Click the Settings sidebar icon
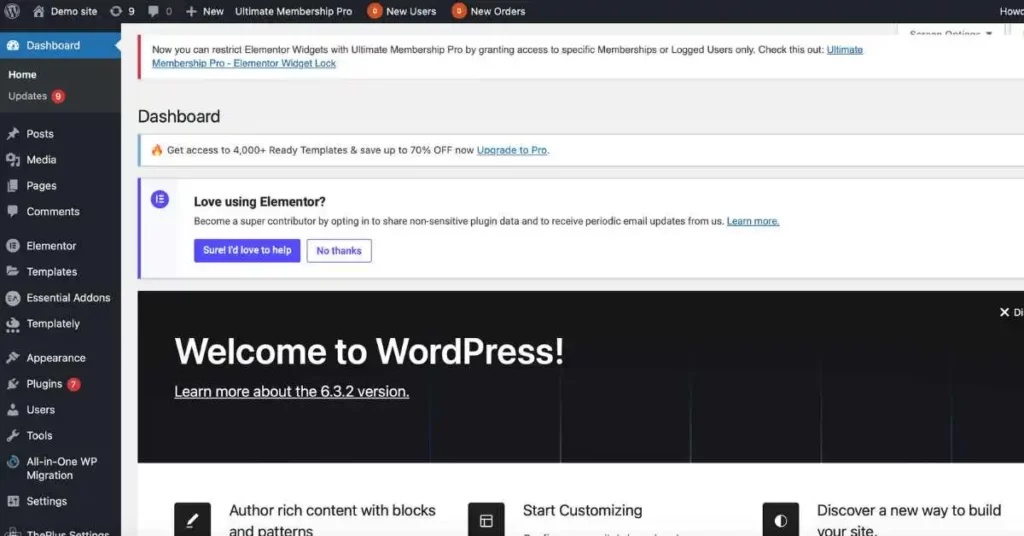 [13, 501]
